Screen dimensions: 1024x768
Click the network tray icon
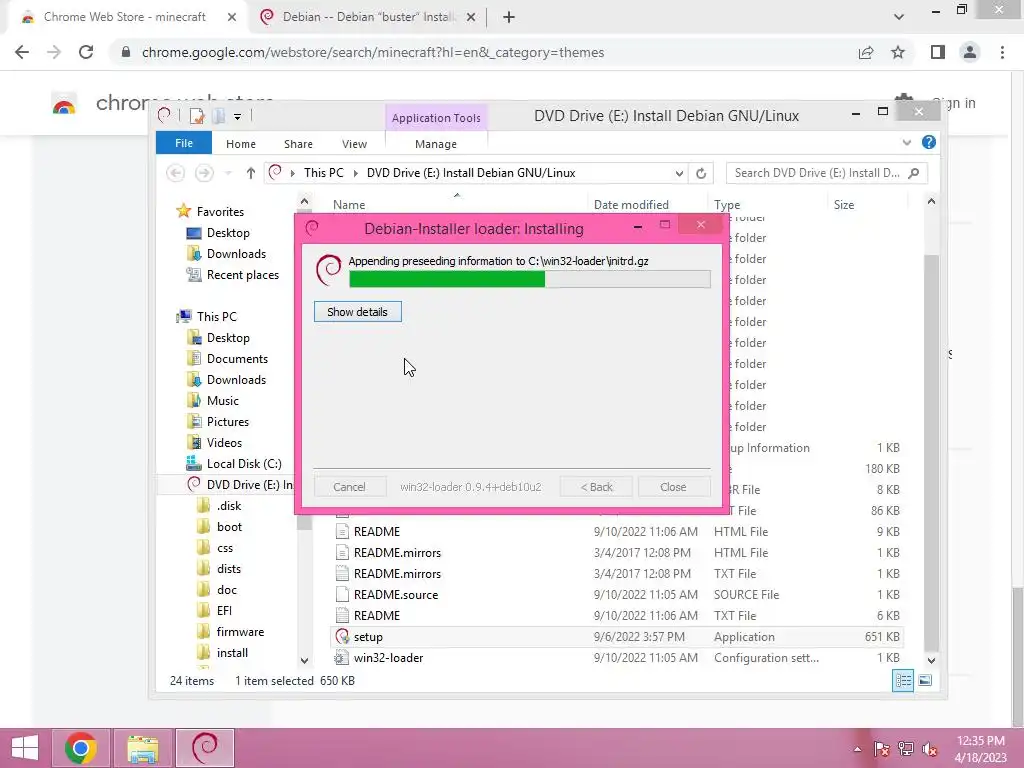pyautogui.click(x=906, y=749)
